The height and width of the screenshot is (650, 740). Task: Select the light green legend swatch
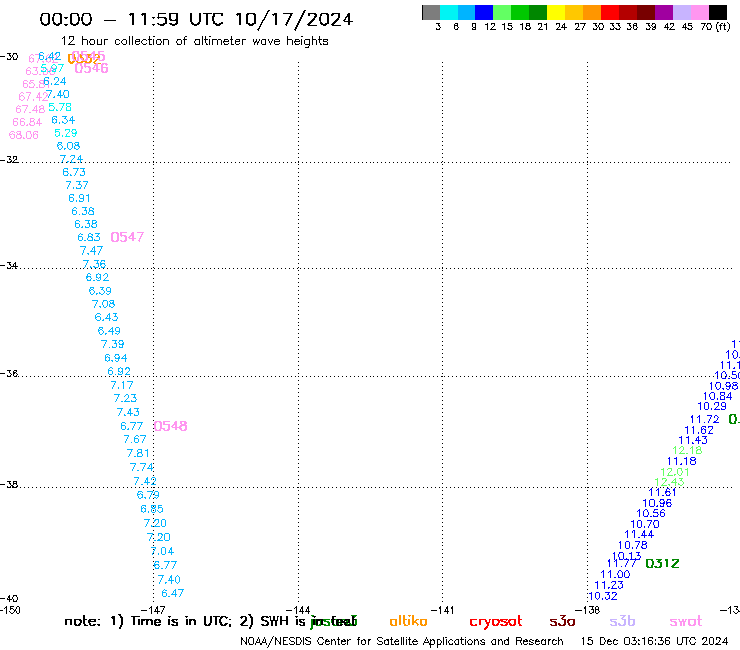502,12
